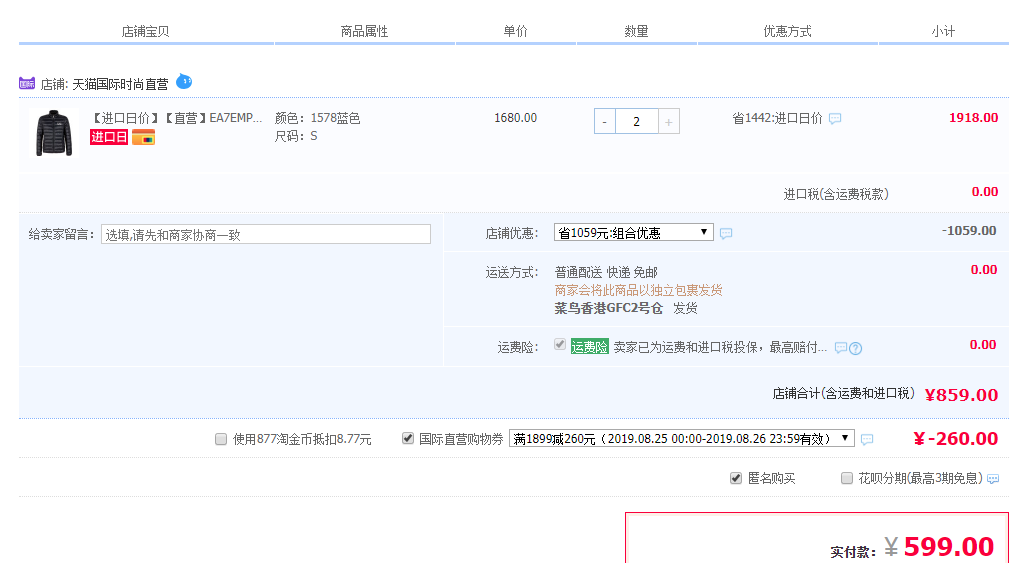Click the 进口税(含运费税款) label

pyautogui.click(x=836, y=194)
